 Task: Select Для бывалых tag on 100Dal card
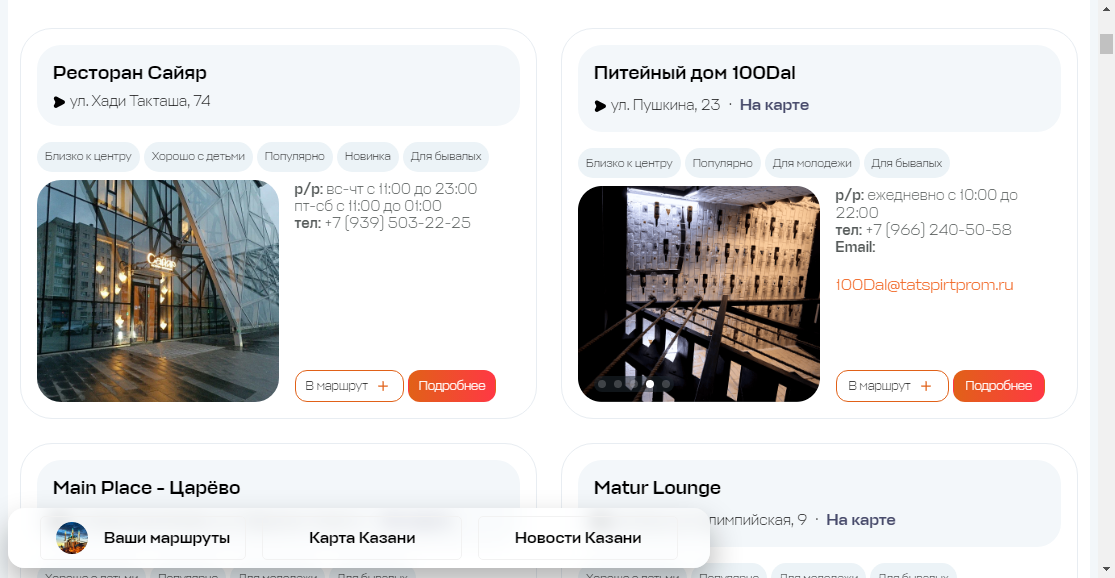click(x=907, y=164)
